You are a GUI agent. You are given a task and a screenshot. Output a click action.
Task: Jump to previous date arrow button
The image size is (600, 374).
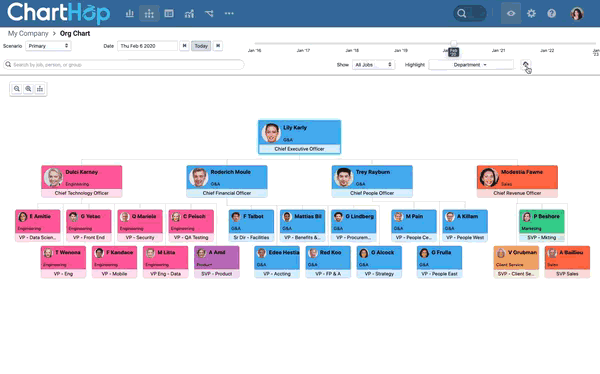click(184, 46)
